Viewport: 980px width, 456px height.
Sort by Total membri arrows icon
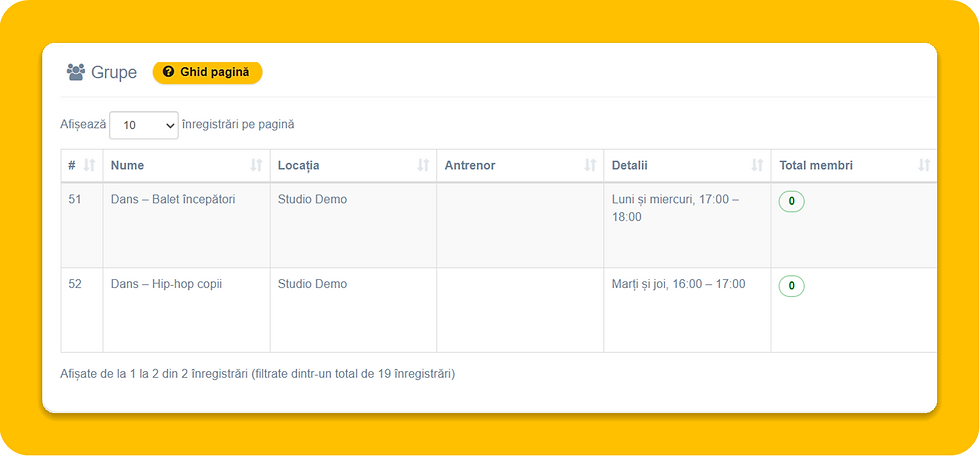924,166
